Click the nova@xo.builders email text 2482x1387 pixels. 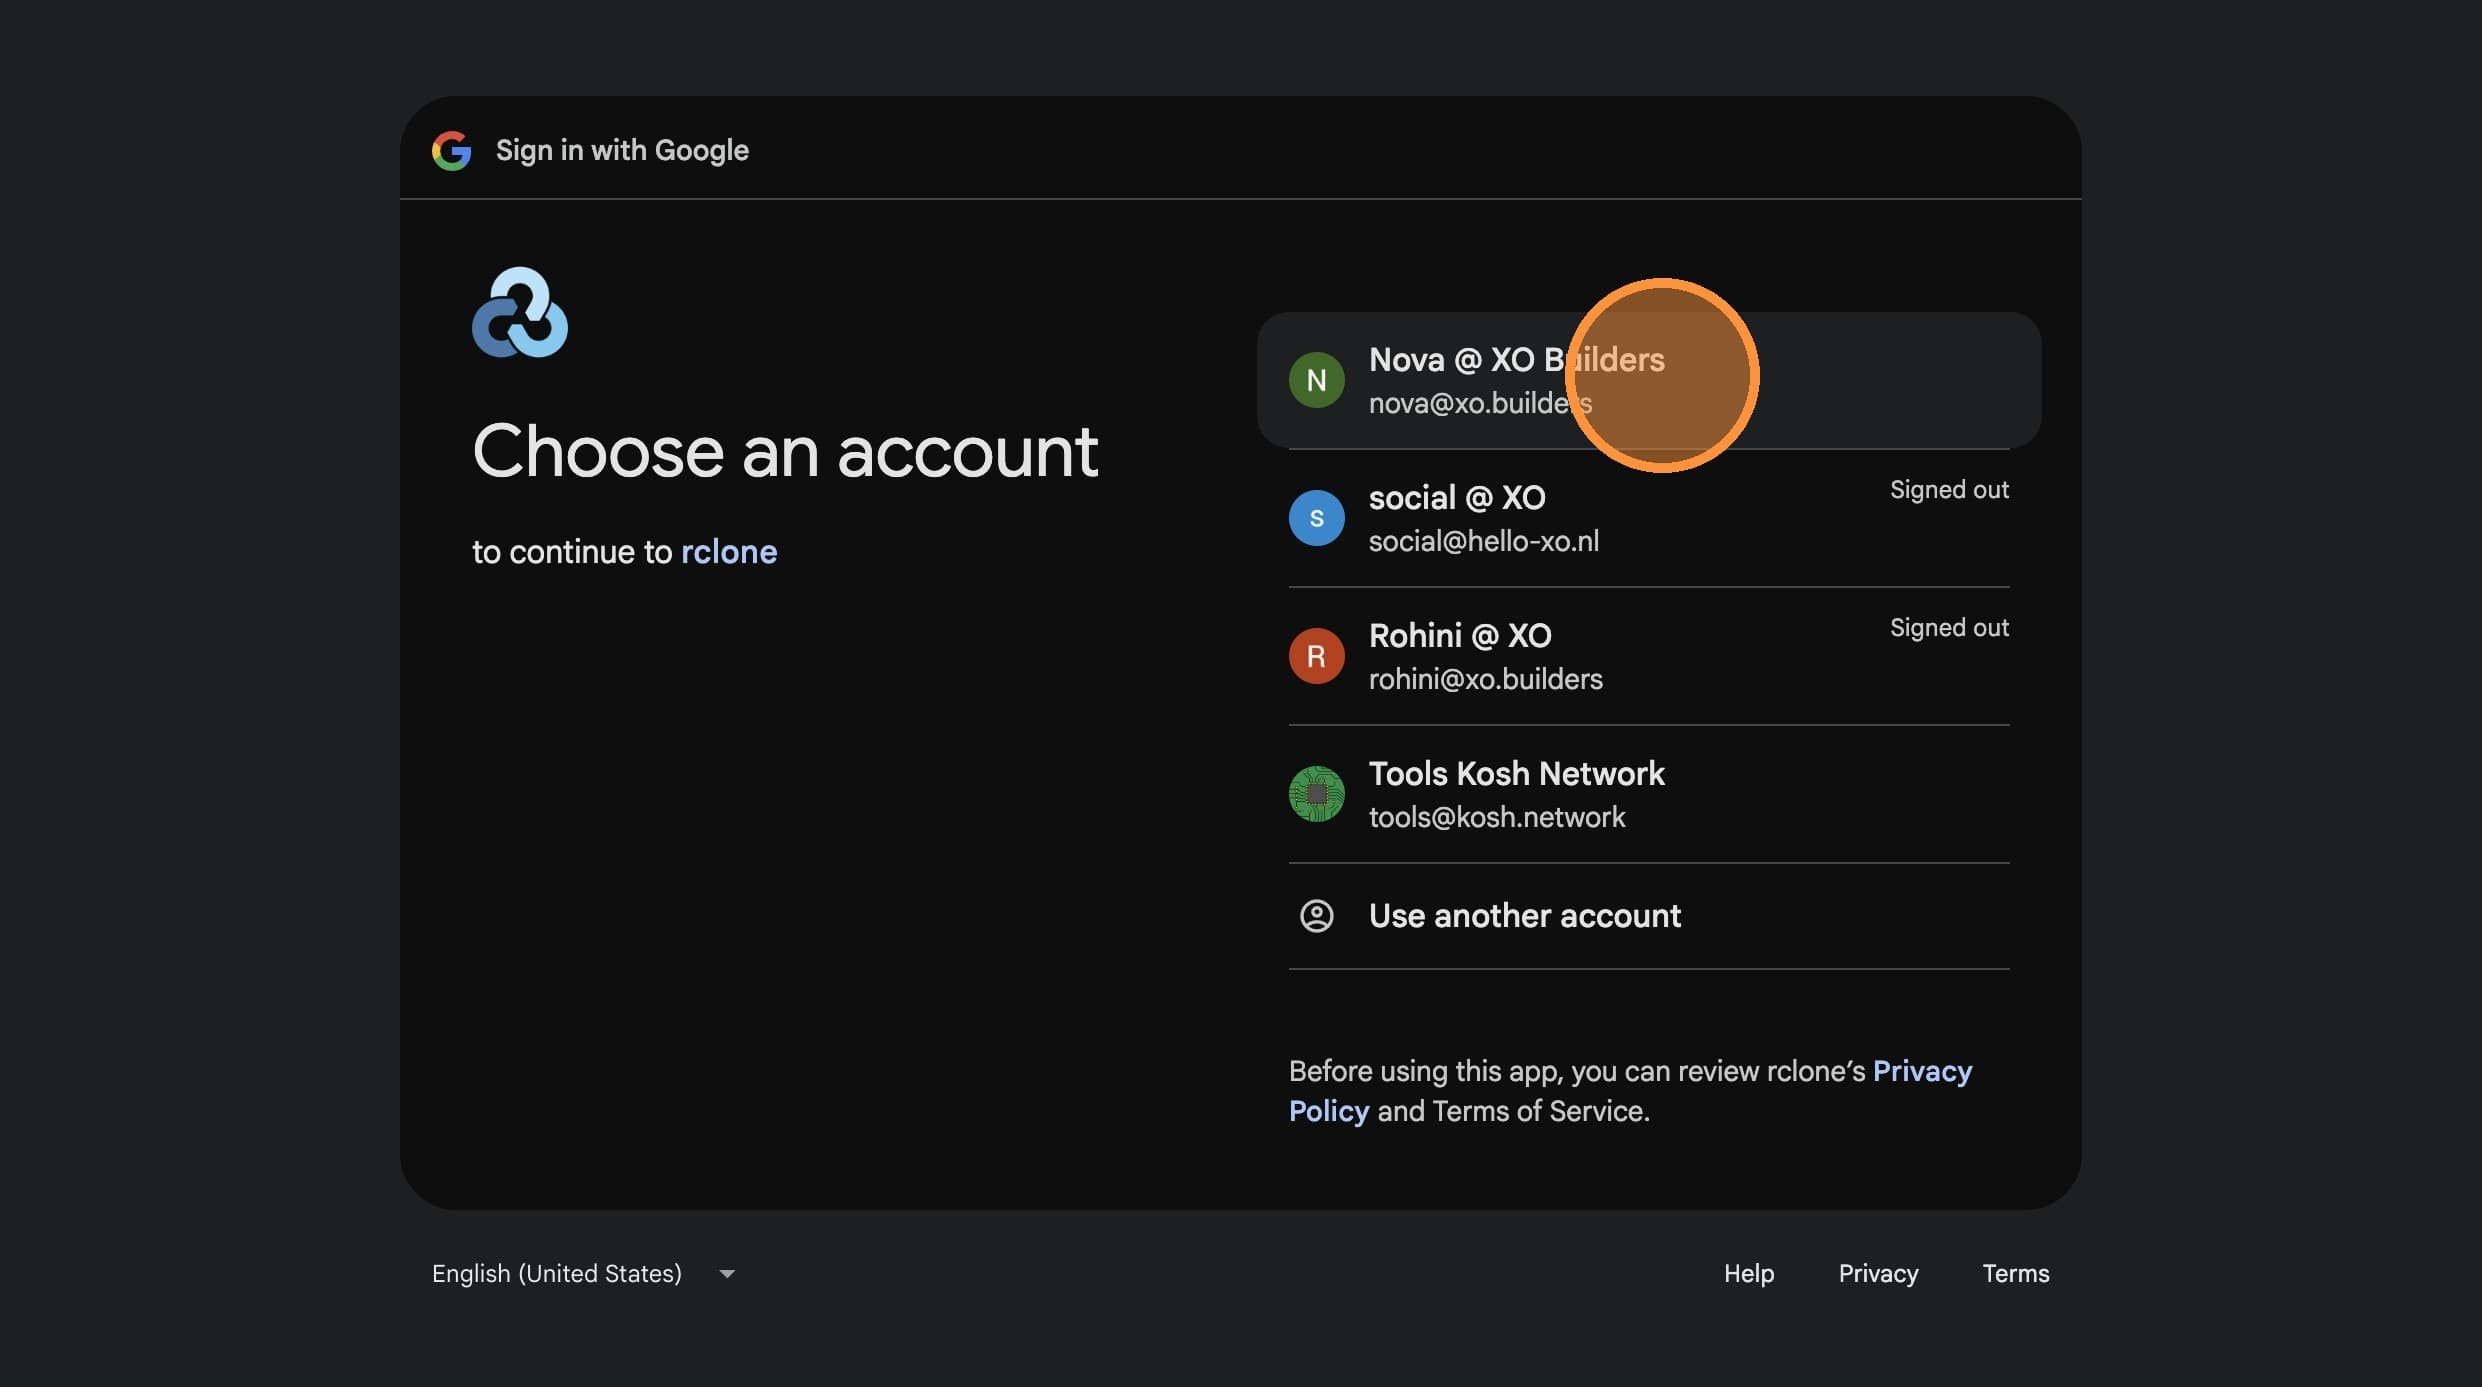[1480, 403]
